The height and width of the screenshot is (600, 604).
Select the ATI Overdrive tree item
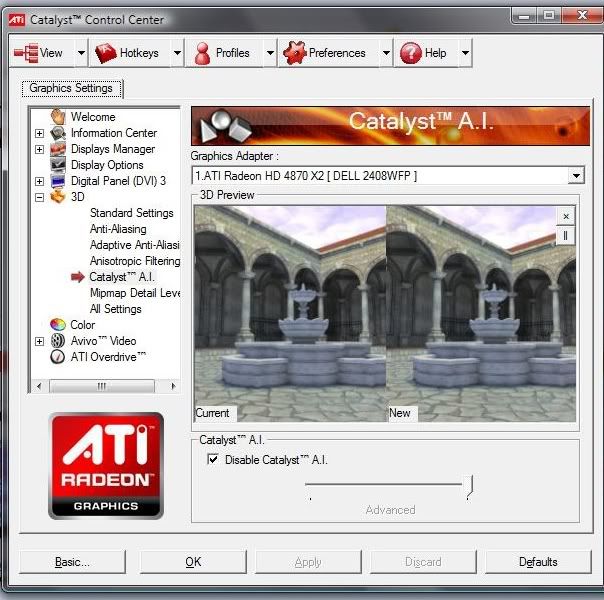[108, 357]
